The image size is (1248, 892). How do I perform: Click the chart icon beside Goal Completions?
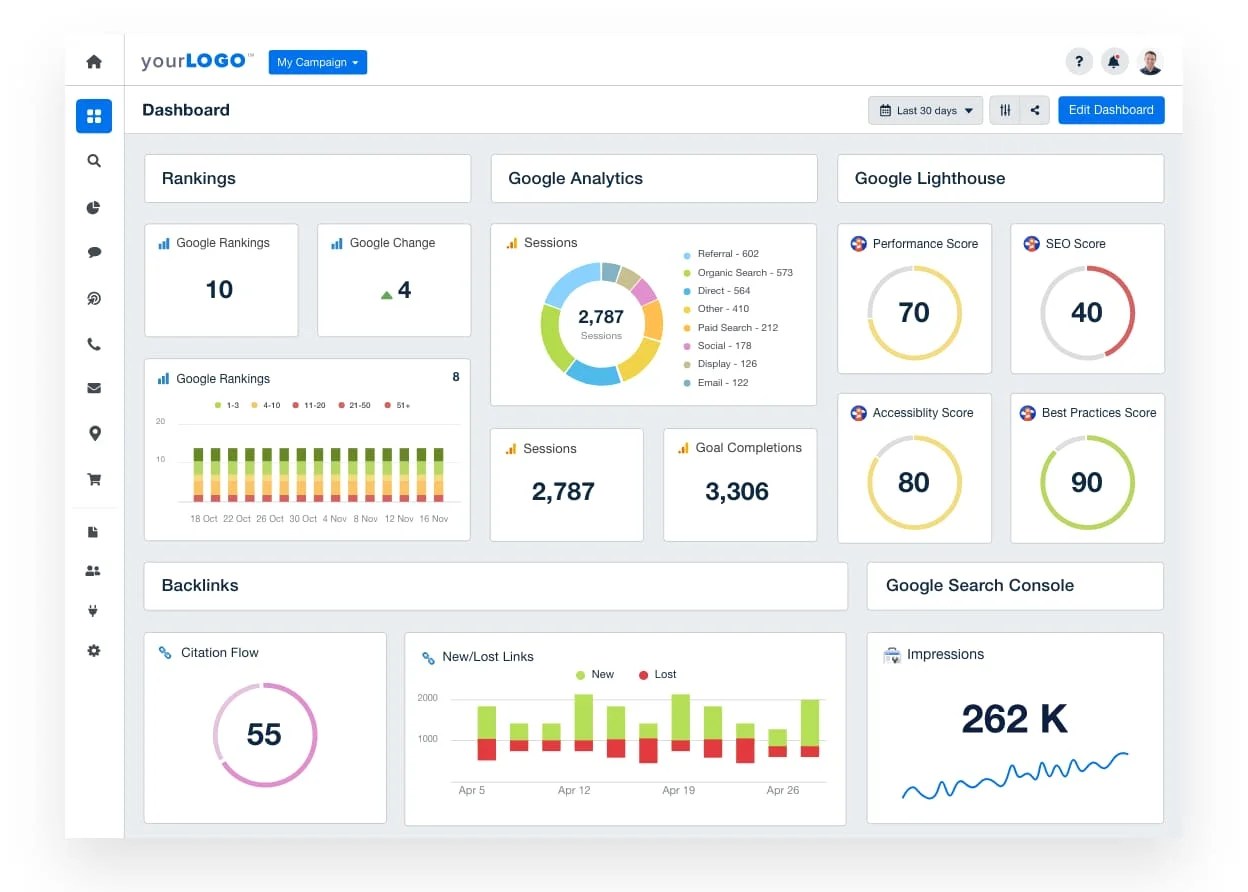pos(683,448)
